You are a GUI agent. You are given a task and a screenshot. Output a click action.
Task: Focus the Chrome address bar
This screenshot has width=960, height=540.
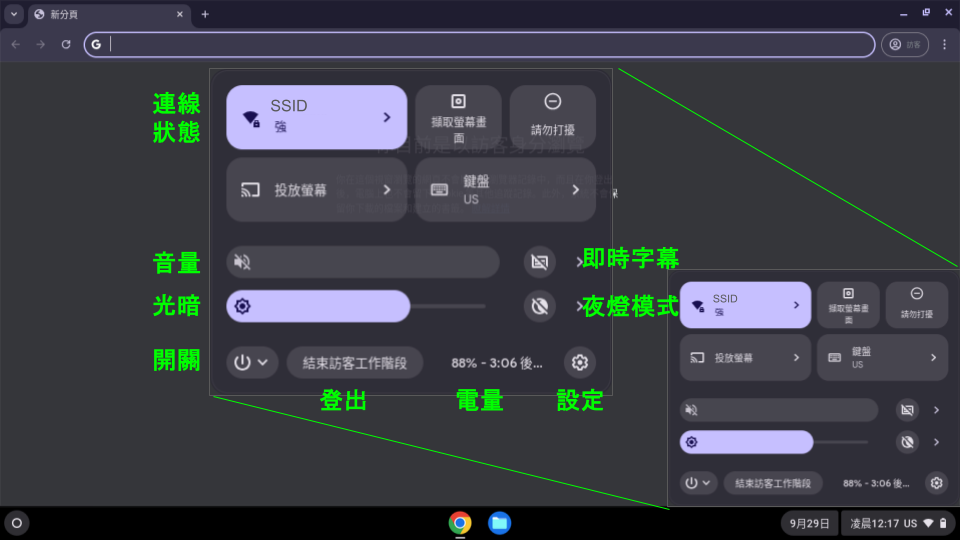point(479,44)
